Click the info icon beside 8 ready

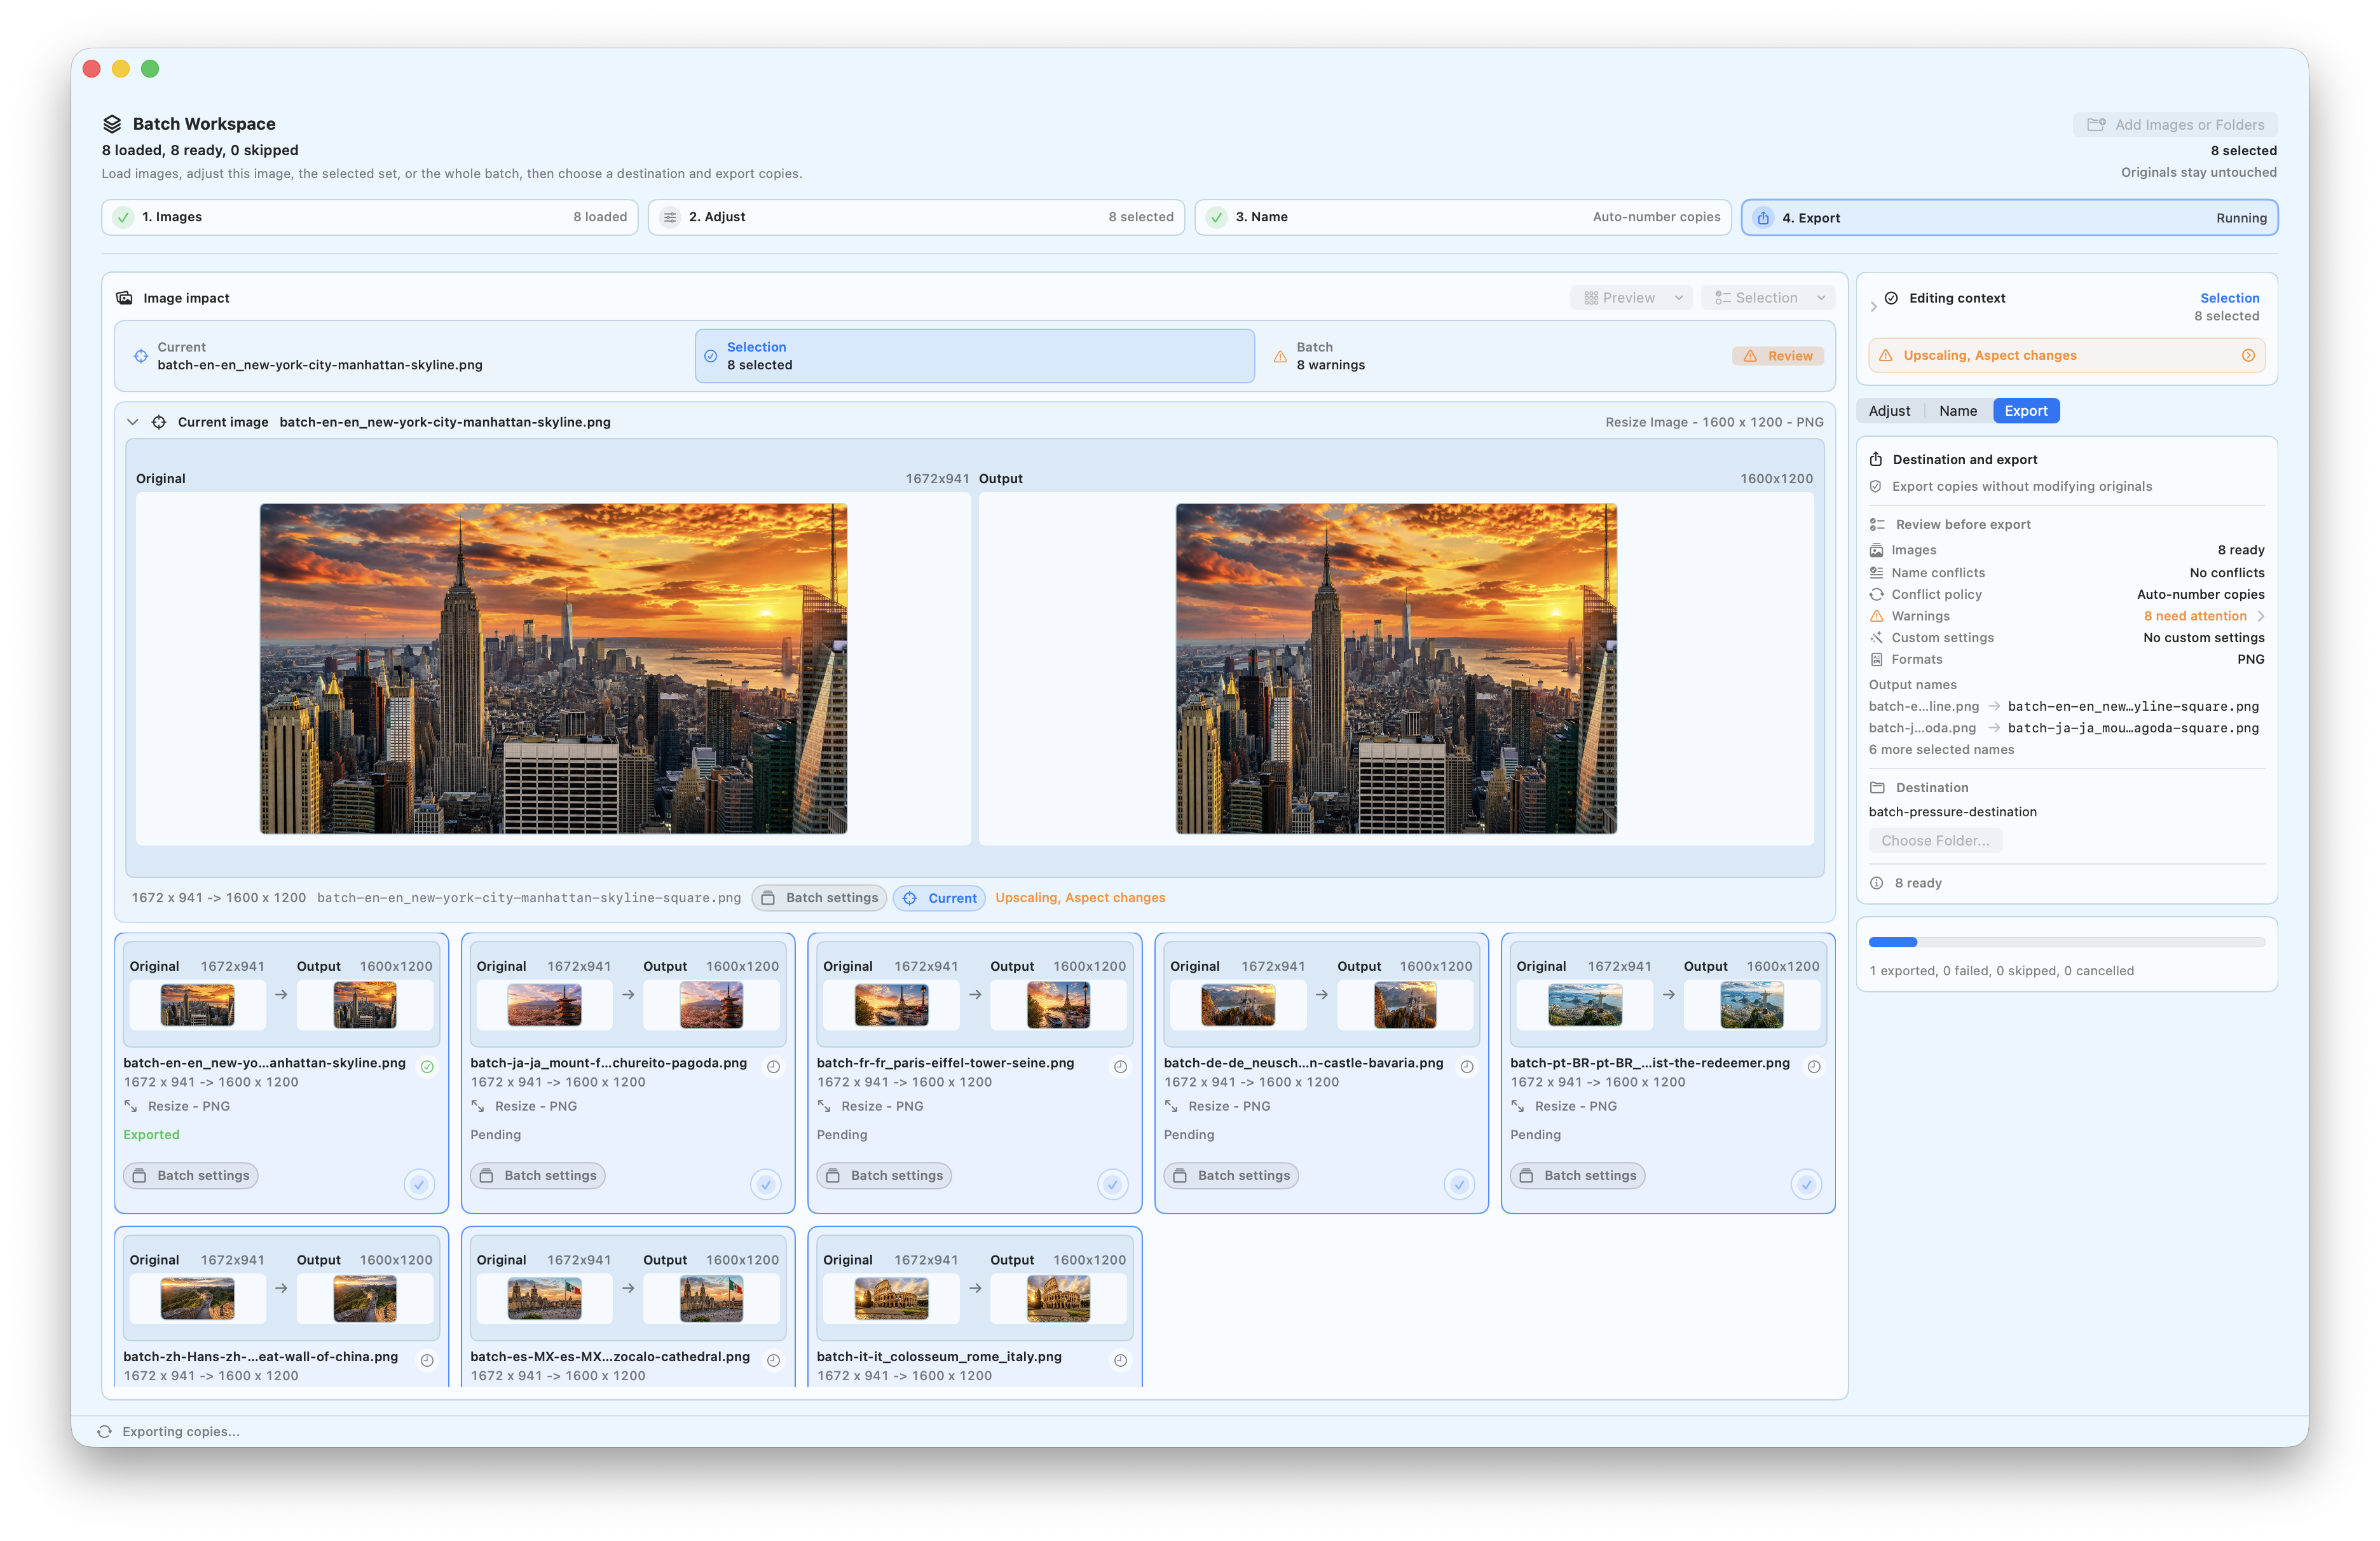point(1876,883)
